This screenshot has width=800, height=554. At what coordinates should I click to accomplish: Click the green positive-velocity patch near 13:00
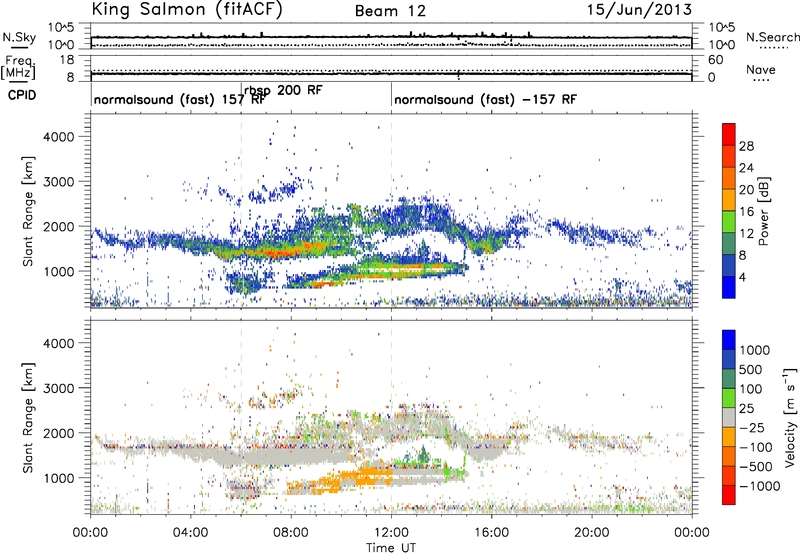[422, 457]
